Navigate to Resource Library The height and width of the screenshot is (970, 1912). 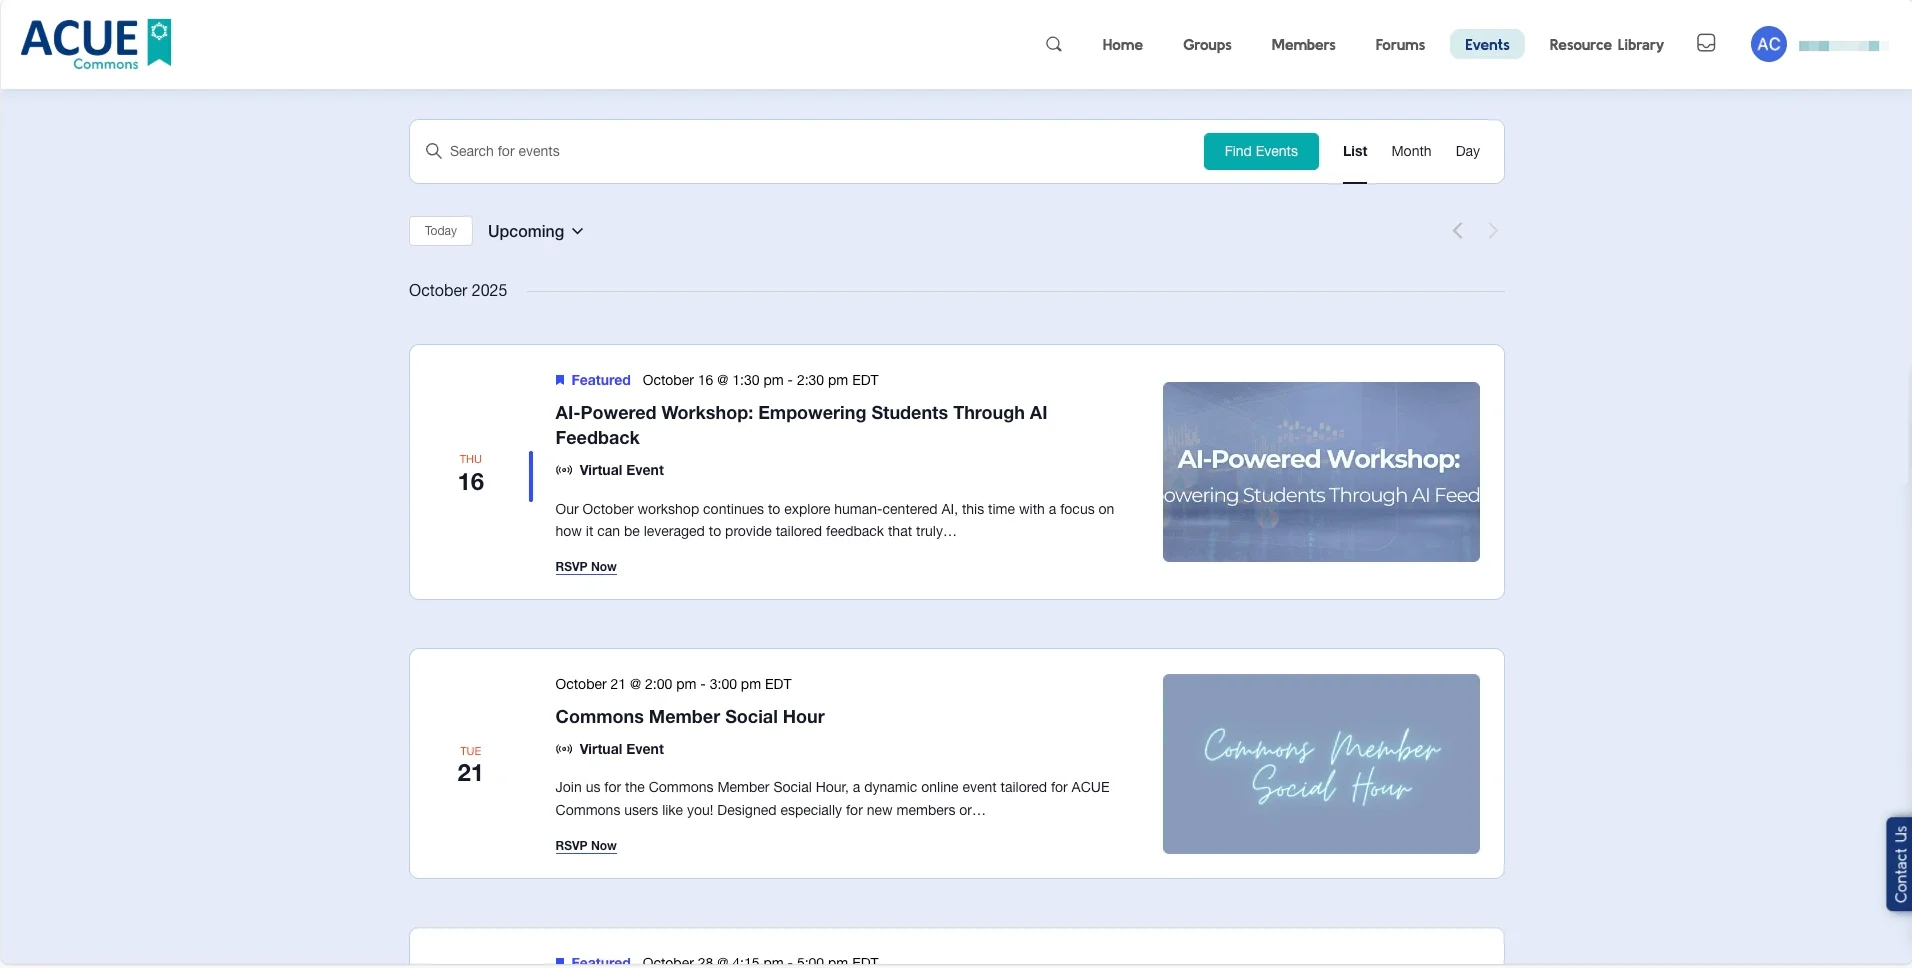click(x=1605, y=45)
